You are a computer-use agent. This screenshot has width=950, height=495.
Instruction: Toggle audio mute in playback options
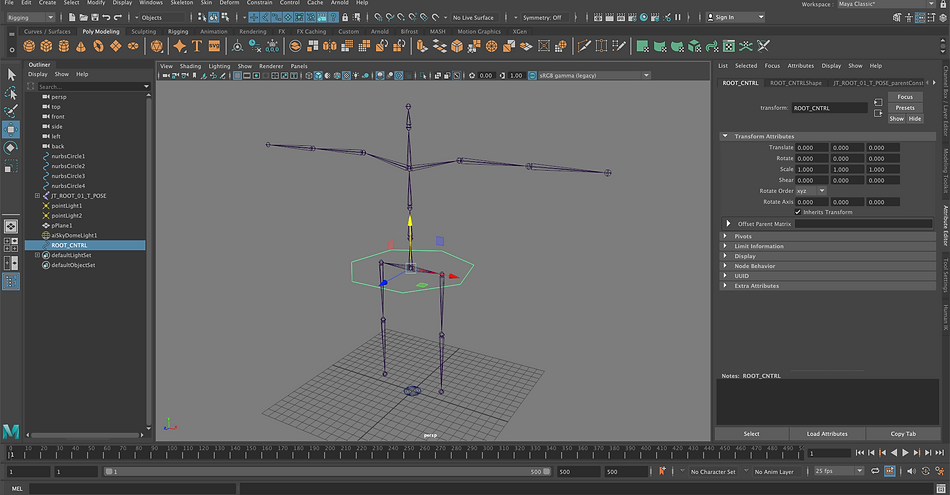tap(911, 471)
